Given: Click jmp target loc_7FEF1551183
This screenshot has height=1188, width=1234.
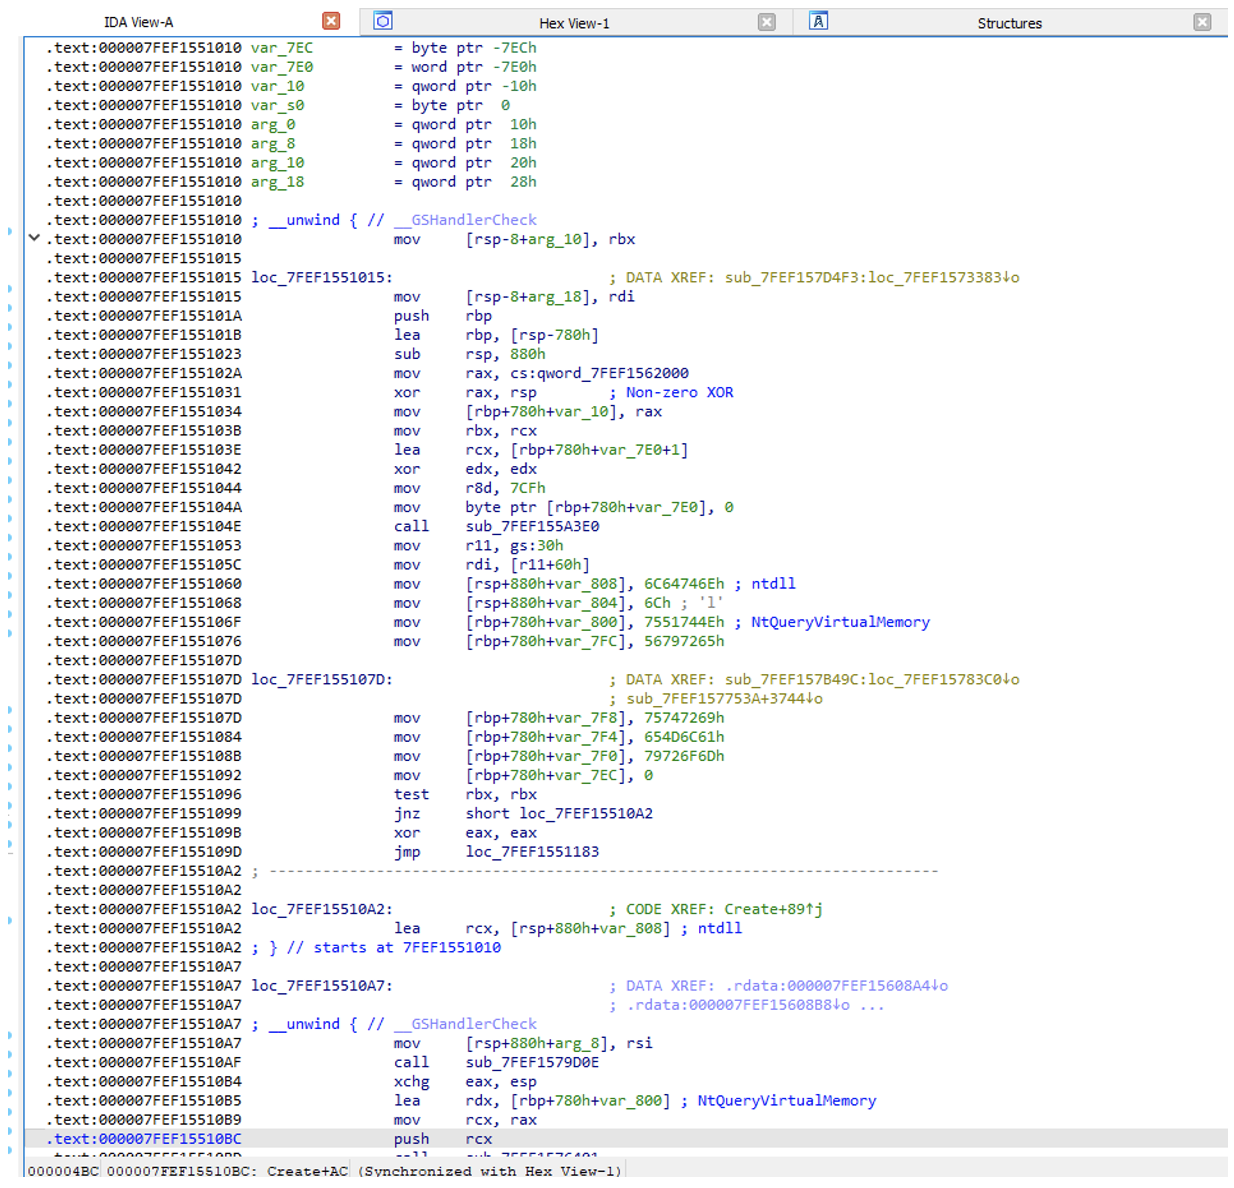Looking at the screenshot, I should [x=532, y=852].
